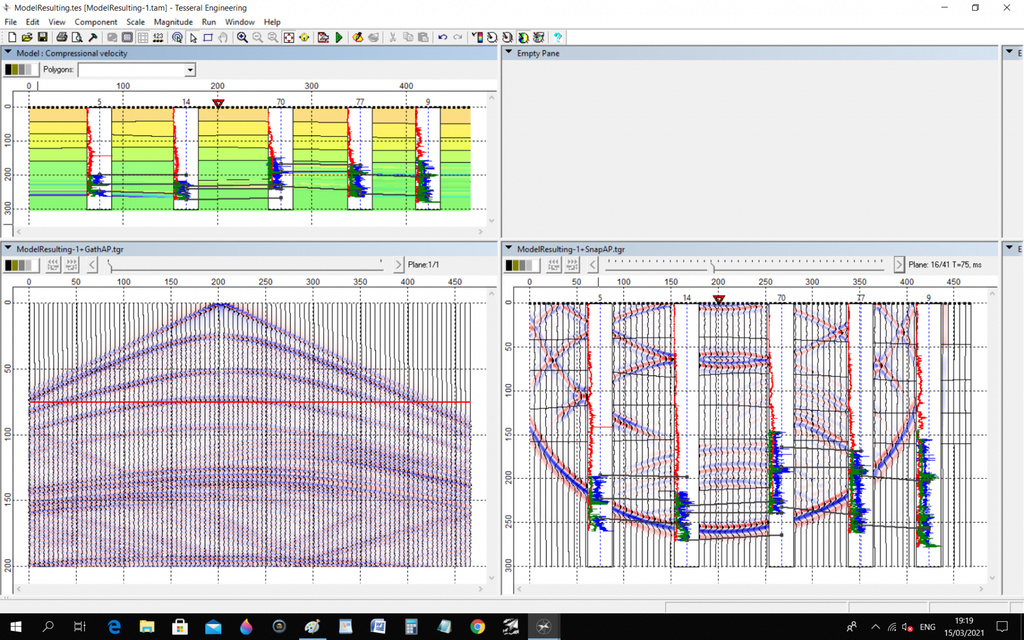Select the arrow pointer tool
This screenshot has width=1024, height=640.
click(x=194, y=37)
